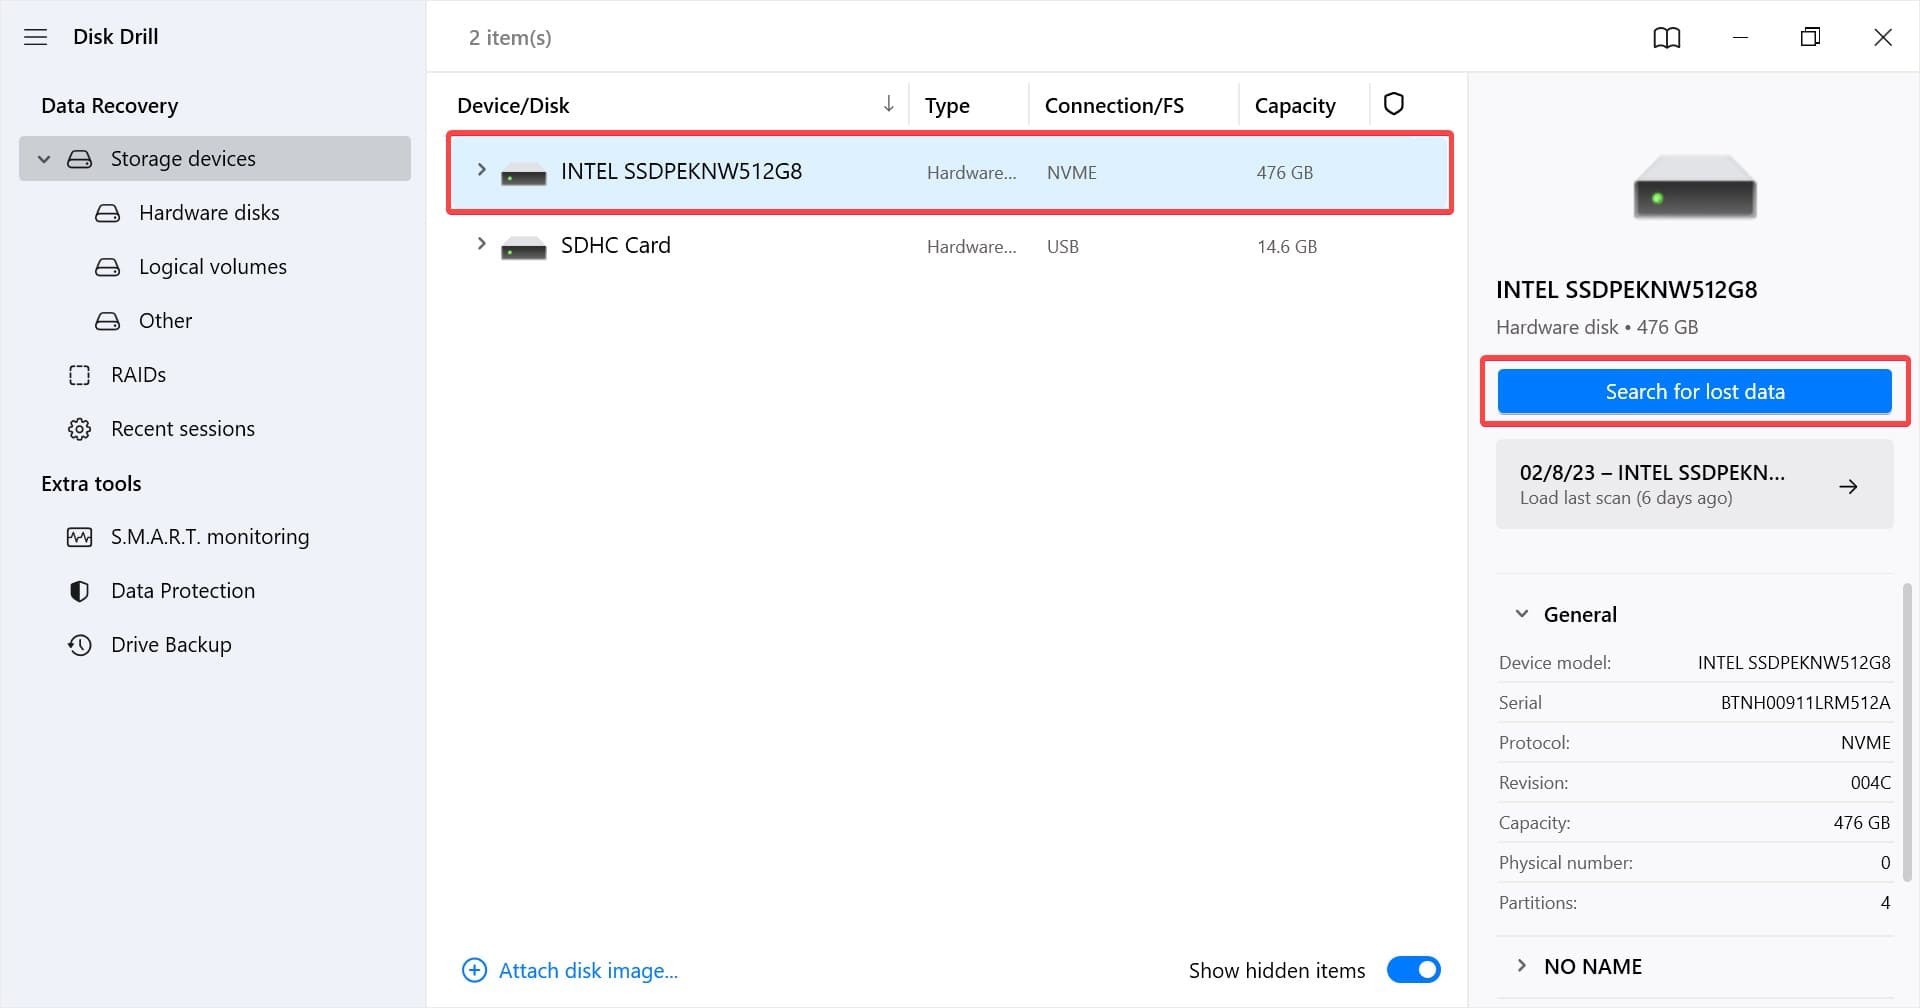The width and height of the screenshot is (1920, 1008).
Task: Close the Disk Drill window
Action: point(1883,38)
